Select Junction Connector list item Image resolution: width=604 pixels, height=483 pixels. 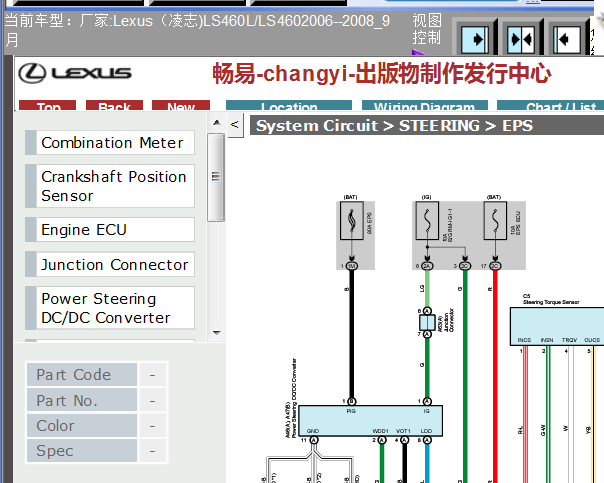[x=110, y=264]
